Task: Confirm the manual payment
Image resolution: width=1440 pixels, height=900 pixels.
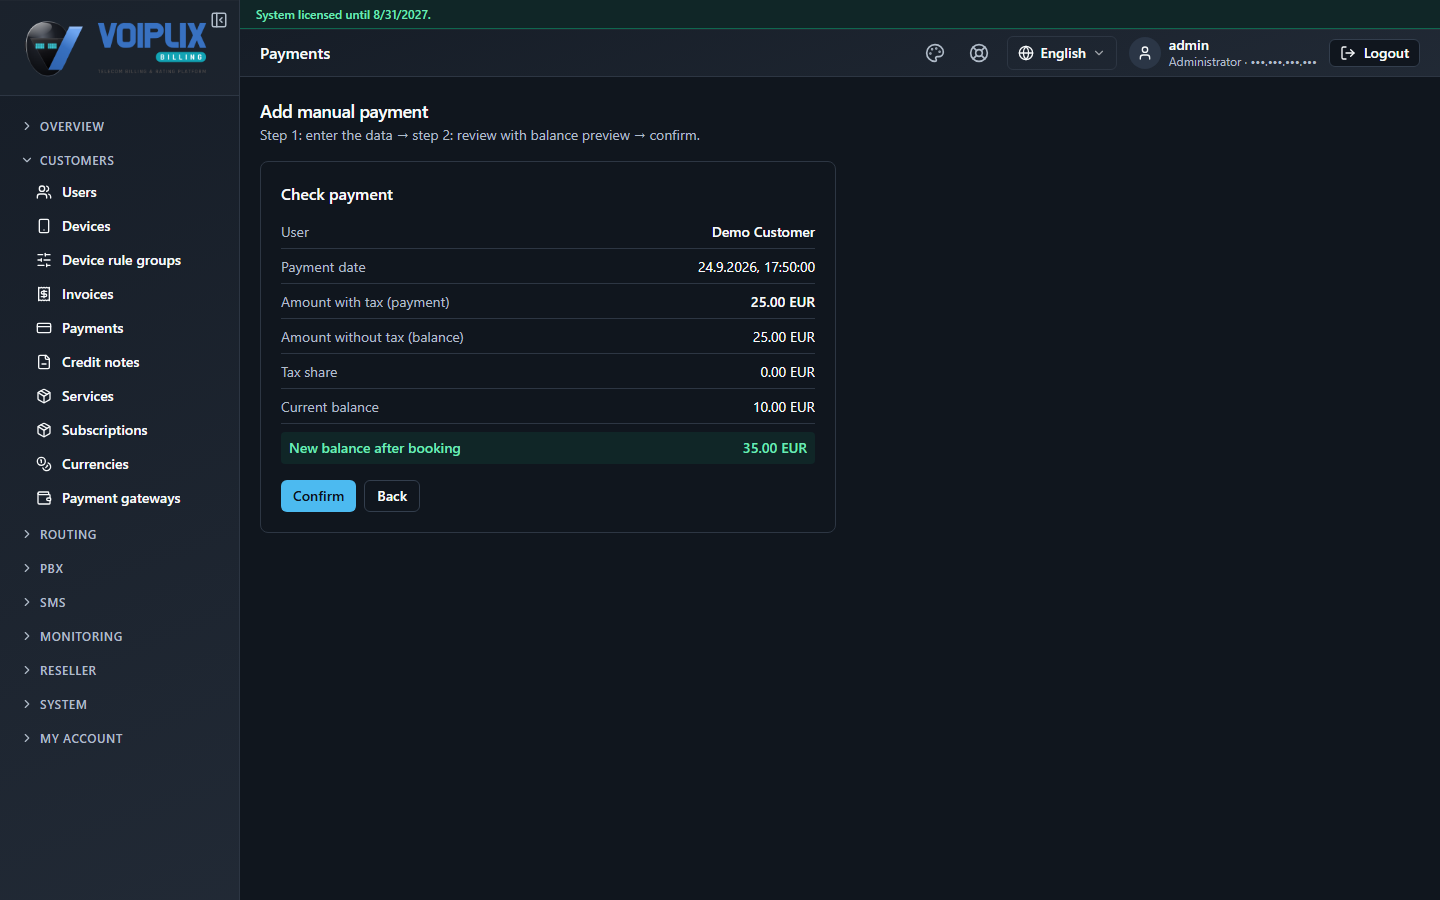Action: pyautogui.click(x=318, y=496)
